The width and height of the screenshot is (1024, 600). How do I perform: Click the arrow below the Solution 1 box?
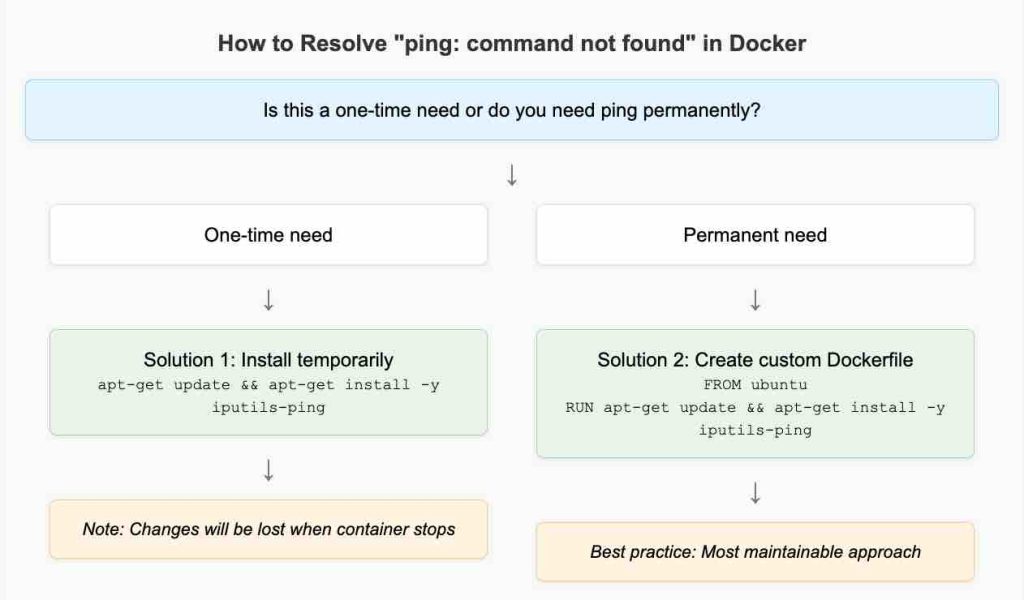click(x=268, y=470)
